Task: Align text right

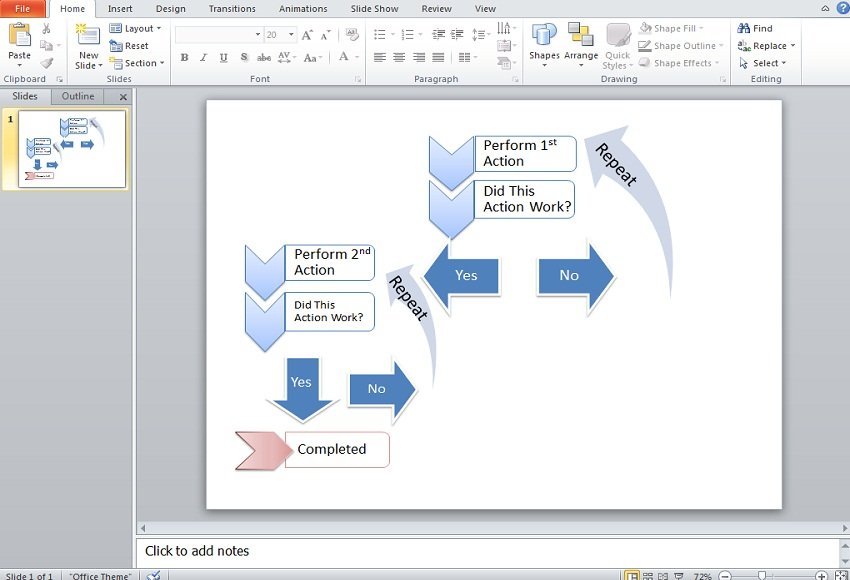Action: (x=418, y=57)
